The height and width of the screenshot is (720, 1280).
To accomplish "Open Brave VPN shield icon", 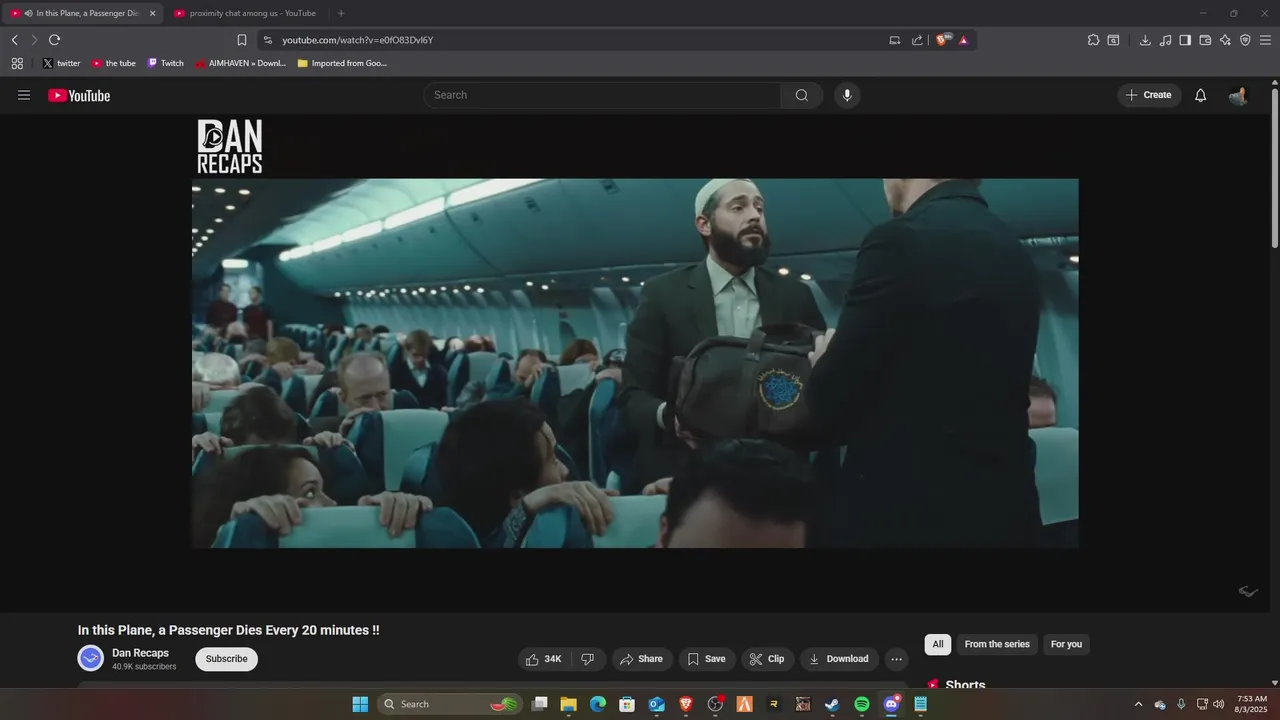I will point(1245,40).
